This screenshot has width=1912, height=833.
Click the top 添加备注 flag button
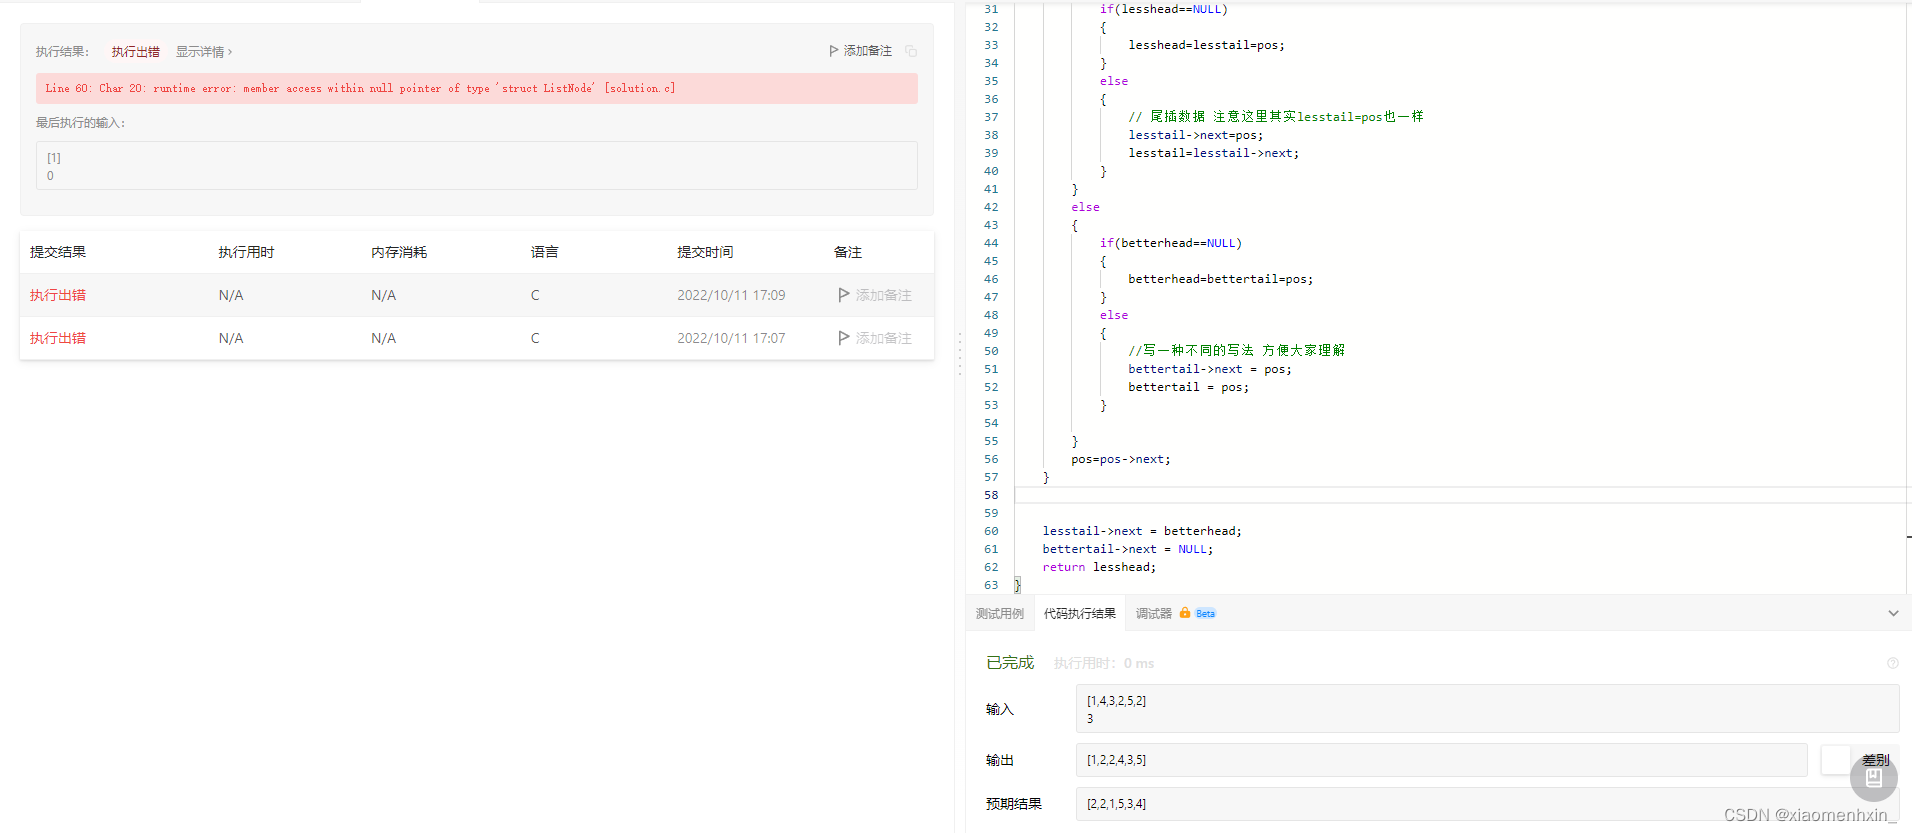860,51
